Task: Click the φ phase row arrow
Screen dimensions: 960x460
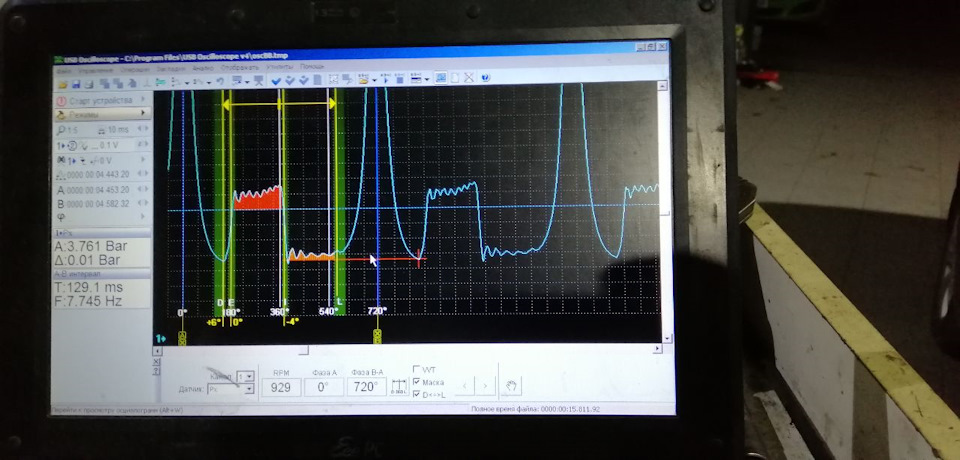Action: [144, 217]
